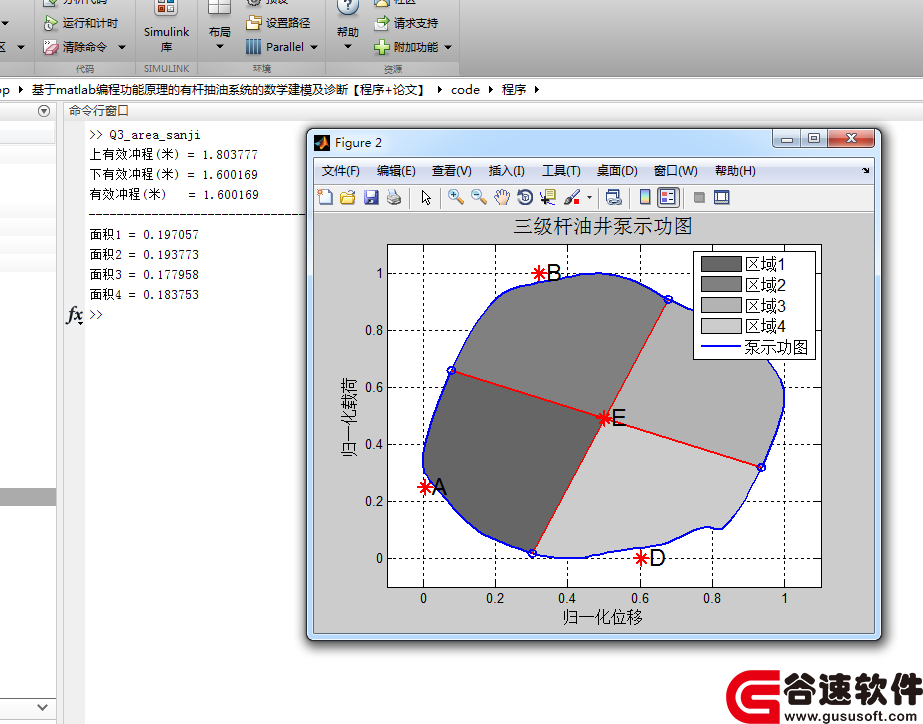This screenshot has height=724, width=923.
Task: Click the 清除命令 eraser icon
Action: 50,47
